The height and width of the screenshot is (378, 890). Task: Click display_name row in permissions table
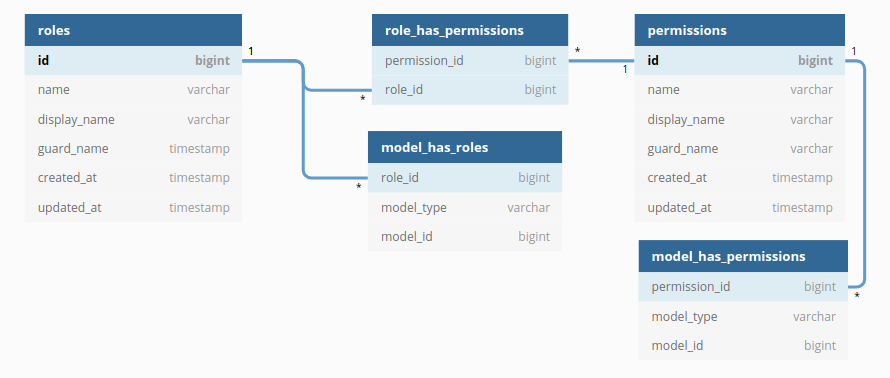740,120
